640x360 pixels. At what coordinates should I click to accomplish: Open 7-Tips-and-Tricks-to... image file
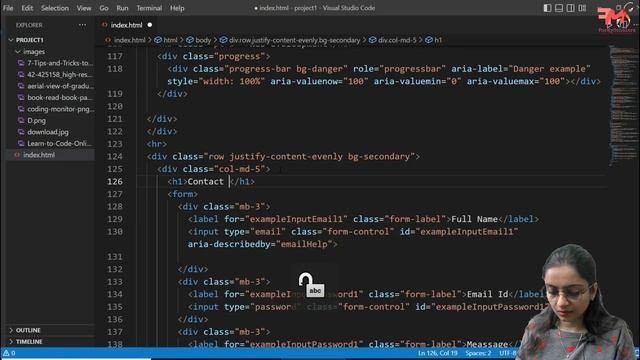coord(60,63)
